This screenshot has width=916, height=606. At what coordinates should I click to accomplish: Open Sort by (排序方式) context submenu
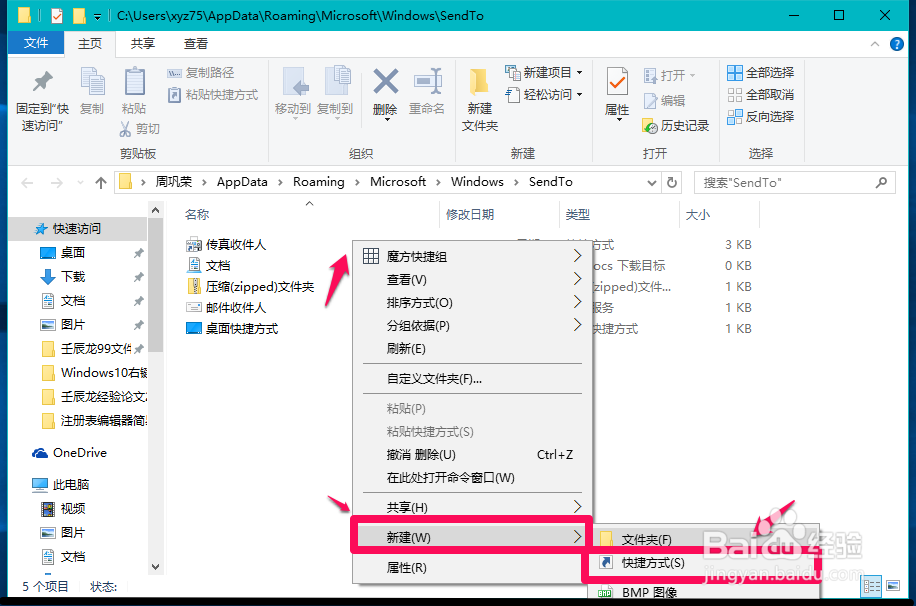[x=472, y=302]
